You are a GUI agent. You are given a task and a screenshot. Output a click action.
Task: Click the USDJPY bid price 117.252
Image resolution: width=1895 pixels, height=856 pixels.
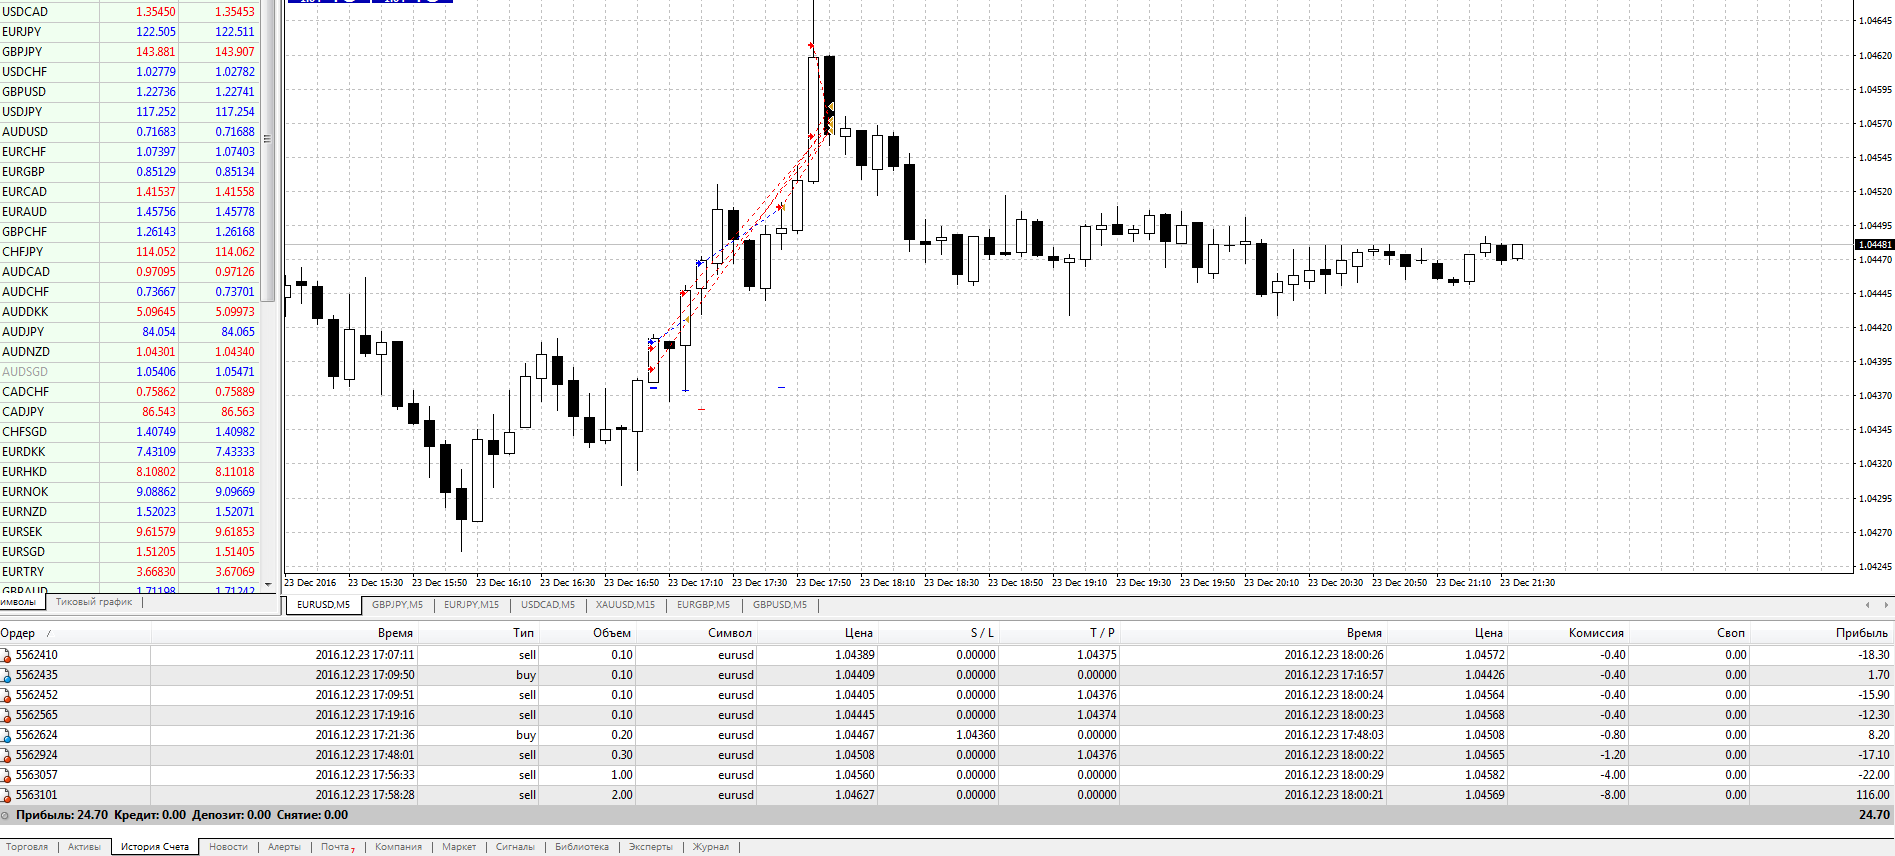tap(156, 112)
